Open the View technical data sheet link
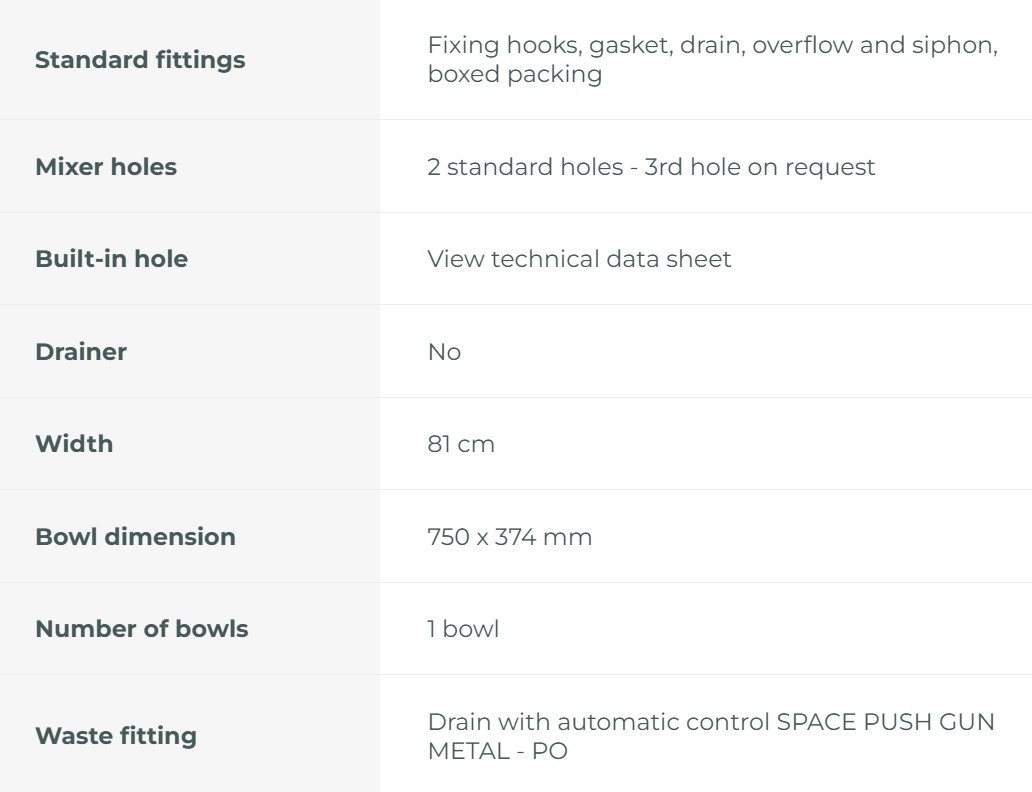Screen dimensions: 1032x792 pos(579,259)
